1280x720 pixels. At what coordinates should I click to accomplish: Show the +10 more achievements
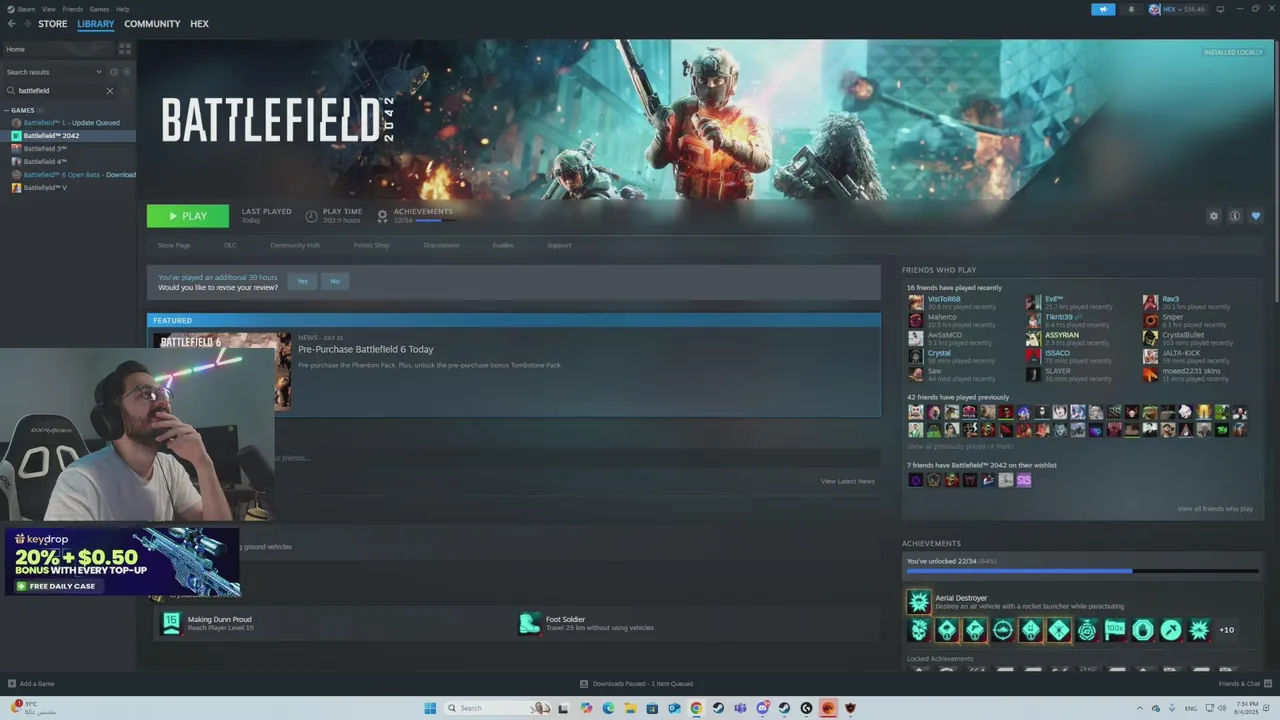click(1226, 630)
